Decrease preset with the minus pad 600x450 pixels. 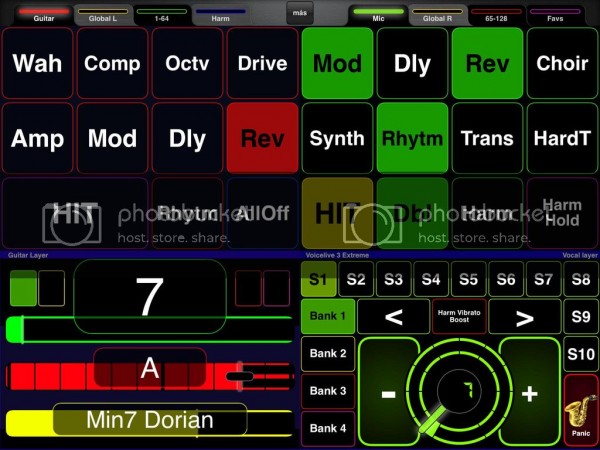tap(388, 392)
